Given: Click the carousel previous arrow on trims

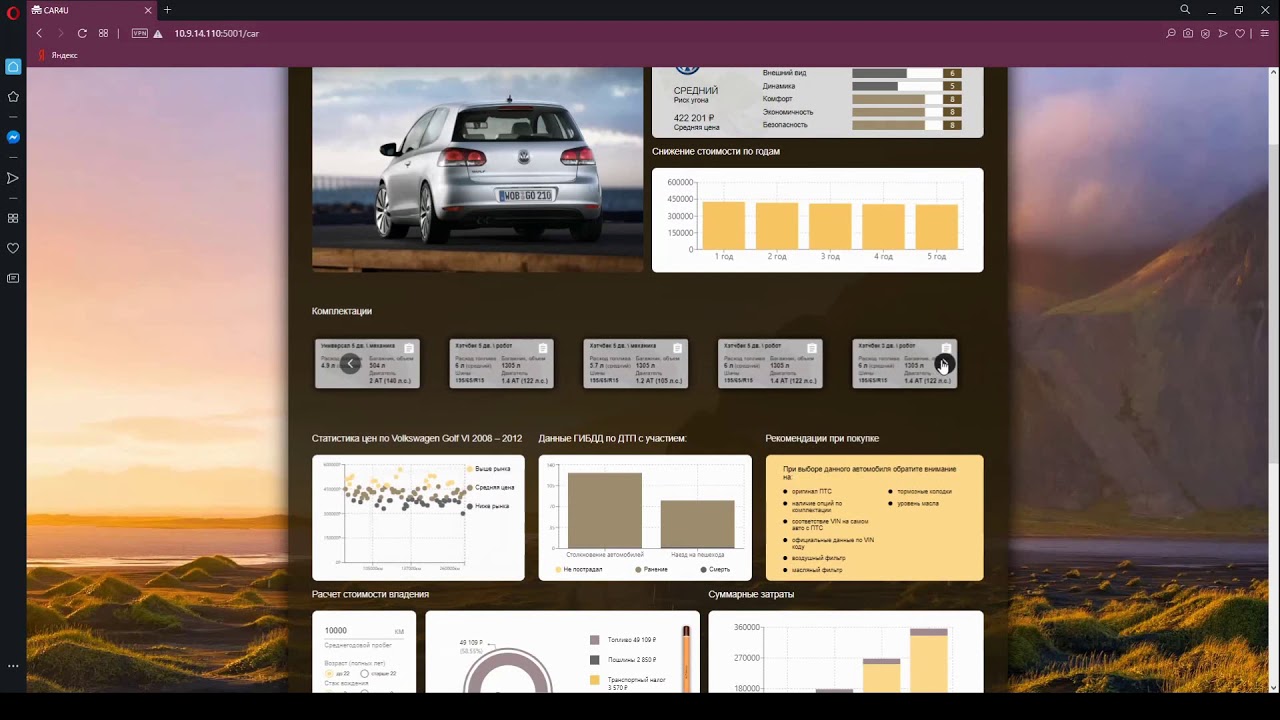Looking at the screenshot, I should tap(350, 364).
